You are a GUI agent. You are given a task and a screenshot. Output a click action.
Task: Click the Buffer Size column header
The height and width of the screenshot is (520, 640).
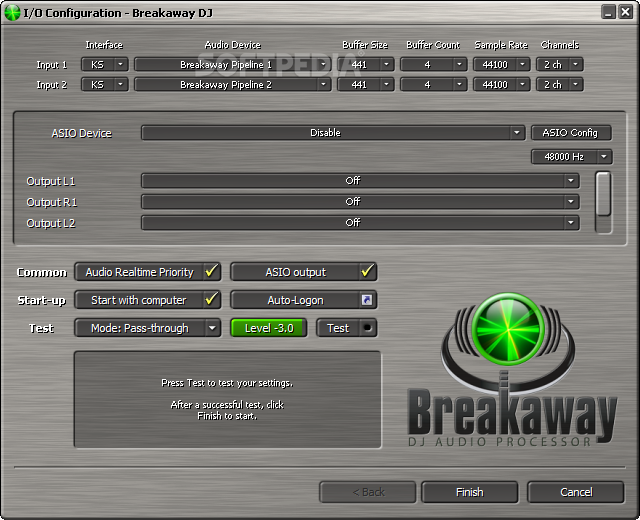(x=365, y=44)
